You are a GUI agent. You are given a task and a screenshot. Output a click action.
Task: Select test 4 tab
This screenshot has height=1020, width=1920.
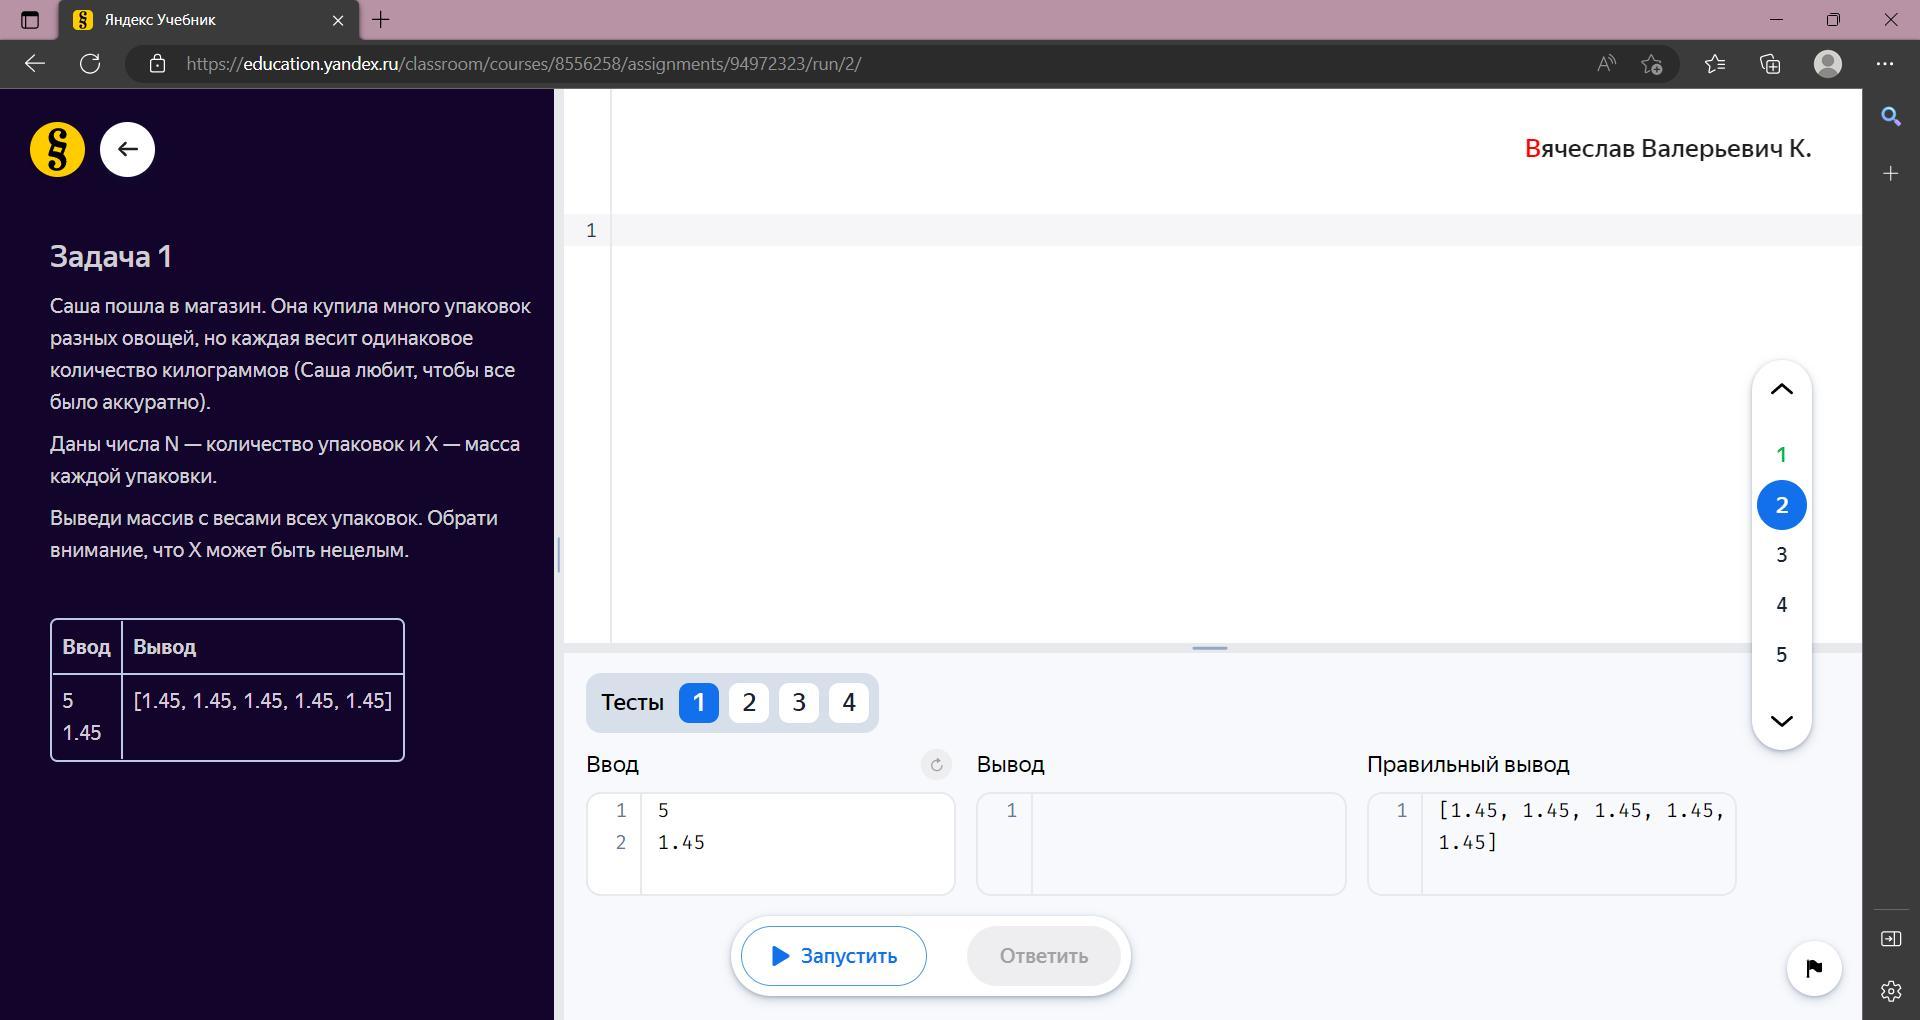(x=848, y=703)
